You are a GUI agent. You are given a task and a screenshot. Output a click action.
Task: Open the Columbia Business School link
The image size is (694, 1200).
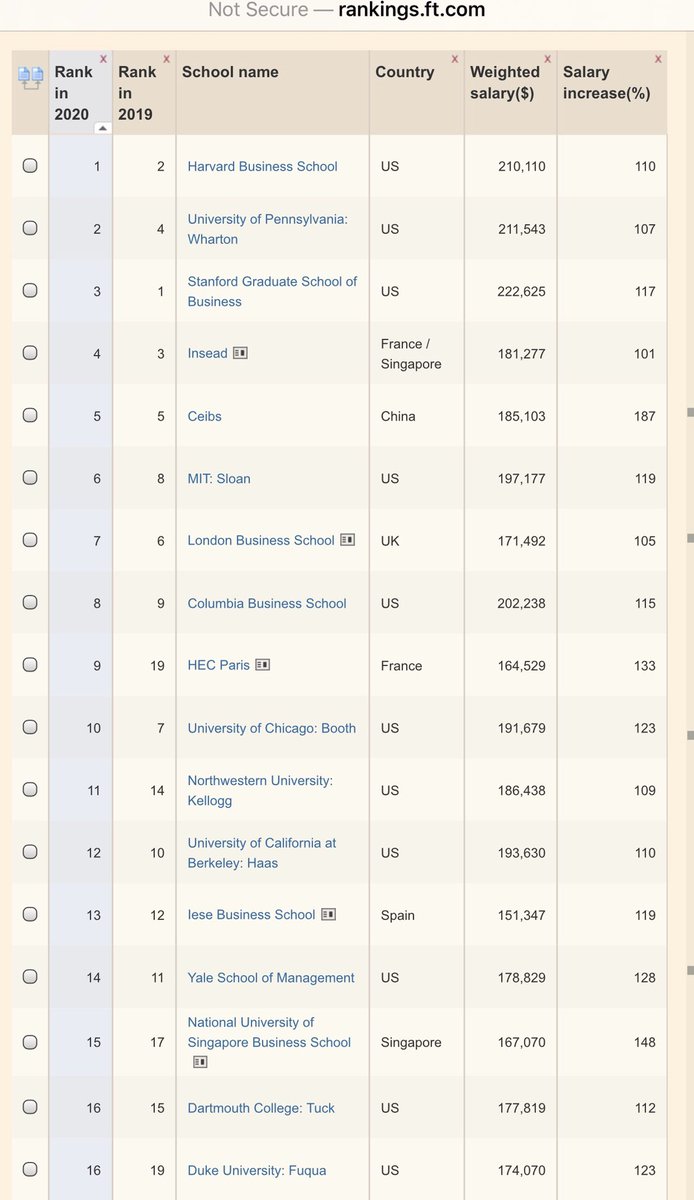coord(267,603)
